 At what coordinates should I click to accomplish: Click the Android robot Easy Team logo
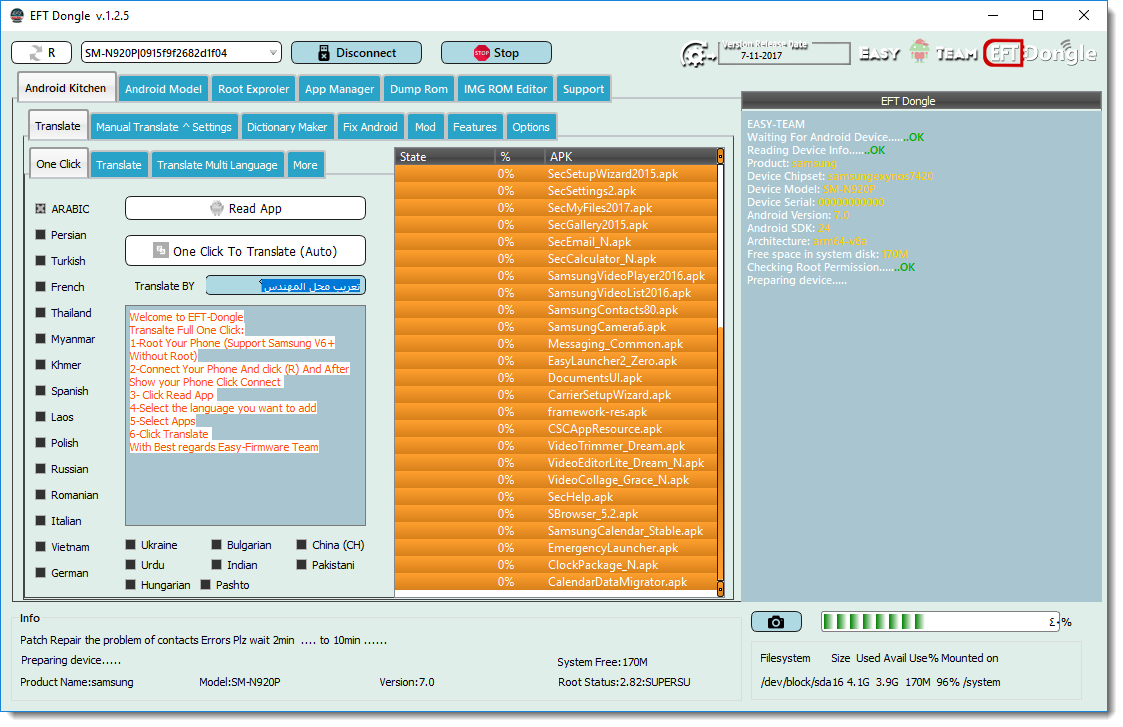point(919,52)
